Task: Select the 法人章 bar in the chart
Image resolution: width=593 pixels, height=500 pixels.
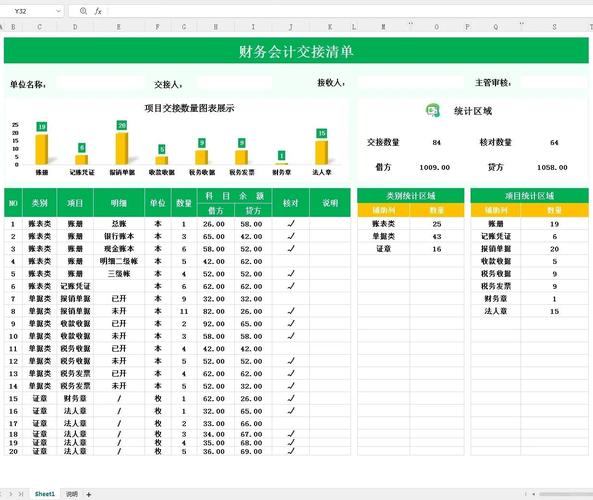Action: click(321, 152)
